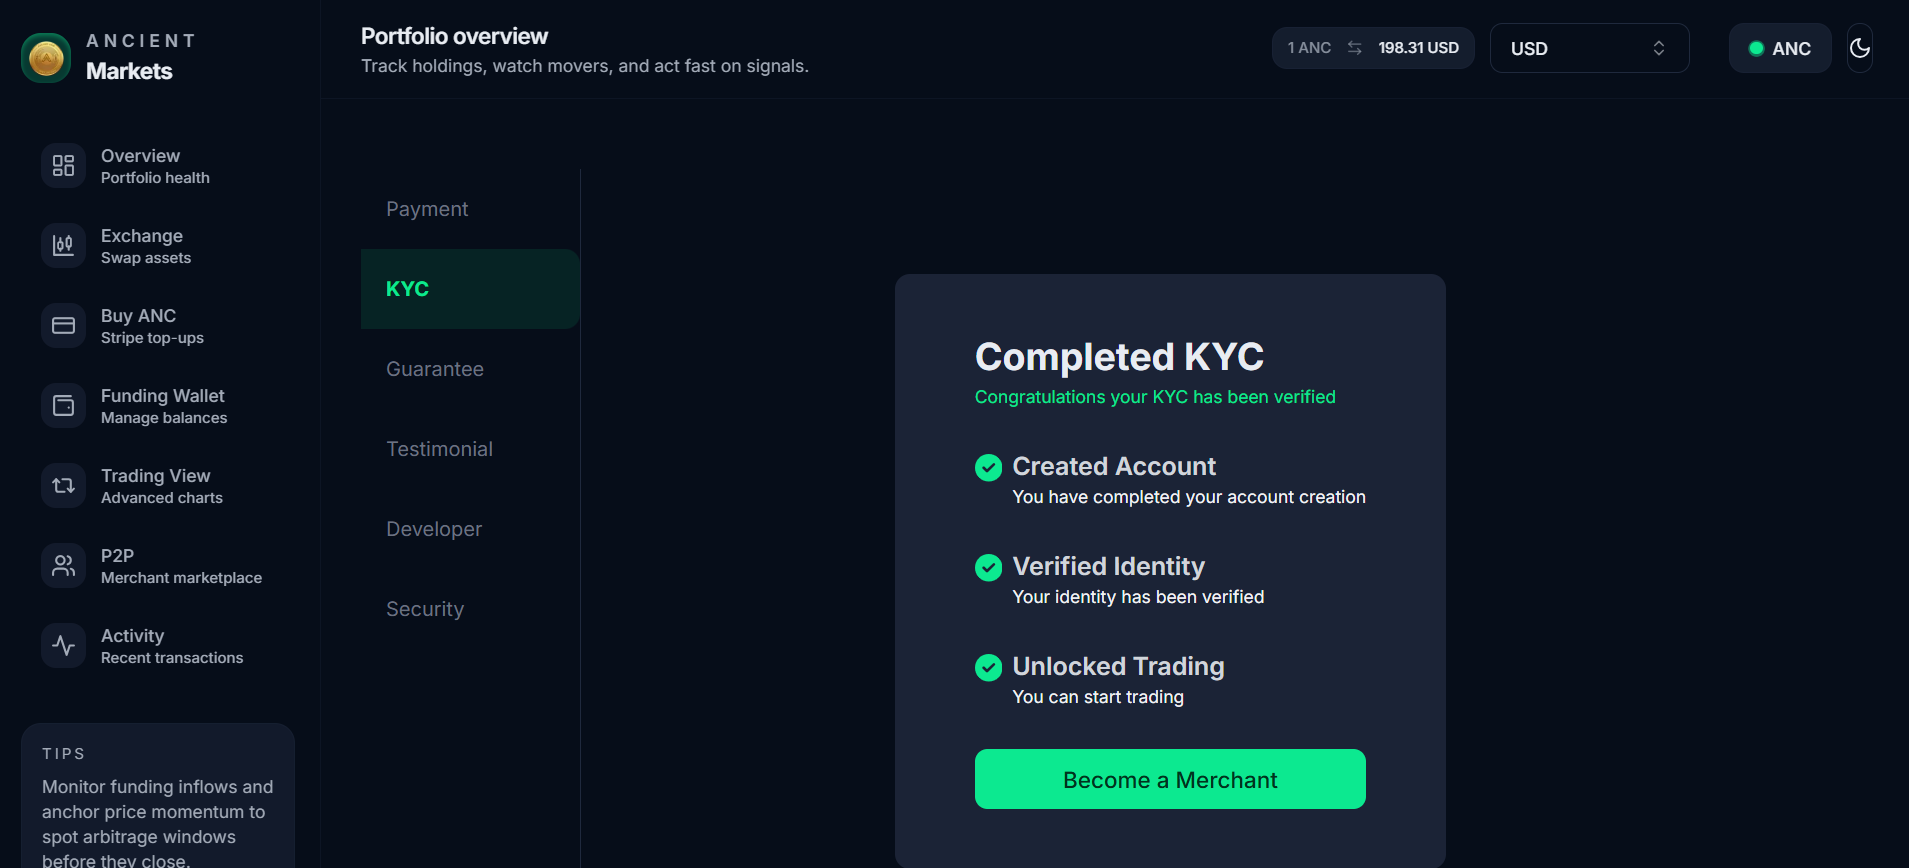Open the P2P merchant users icon

(x=63, y=566)
